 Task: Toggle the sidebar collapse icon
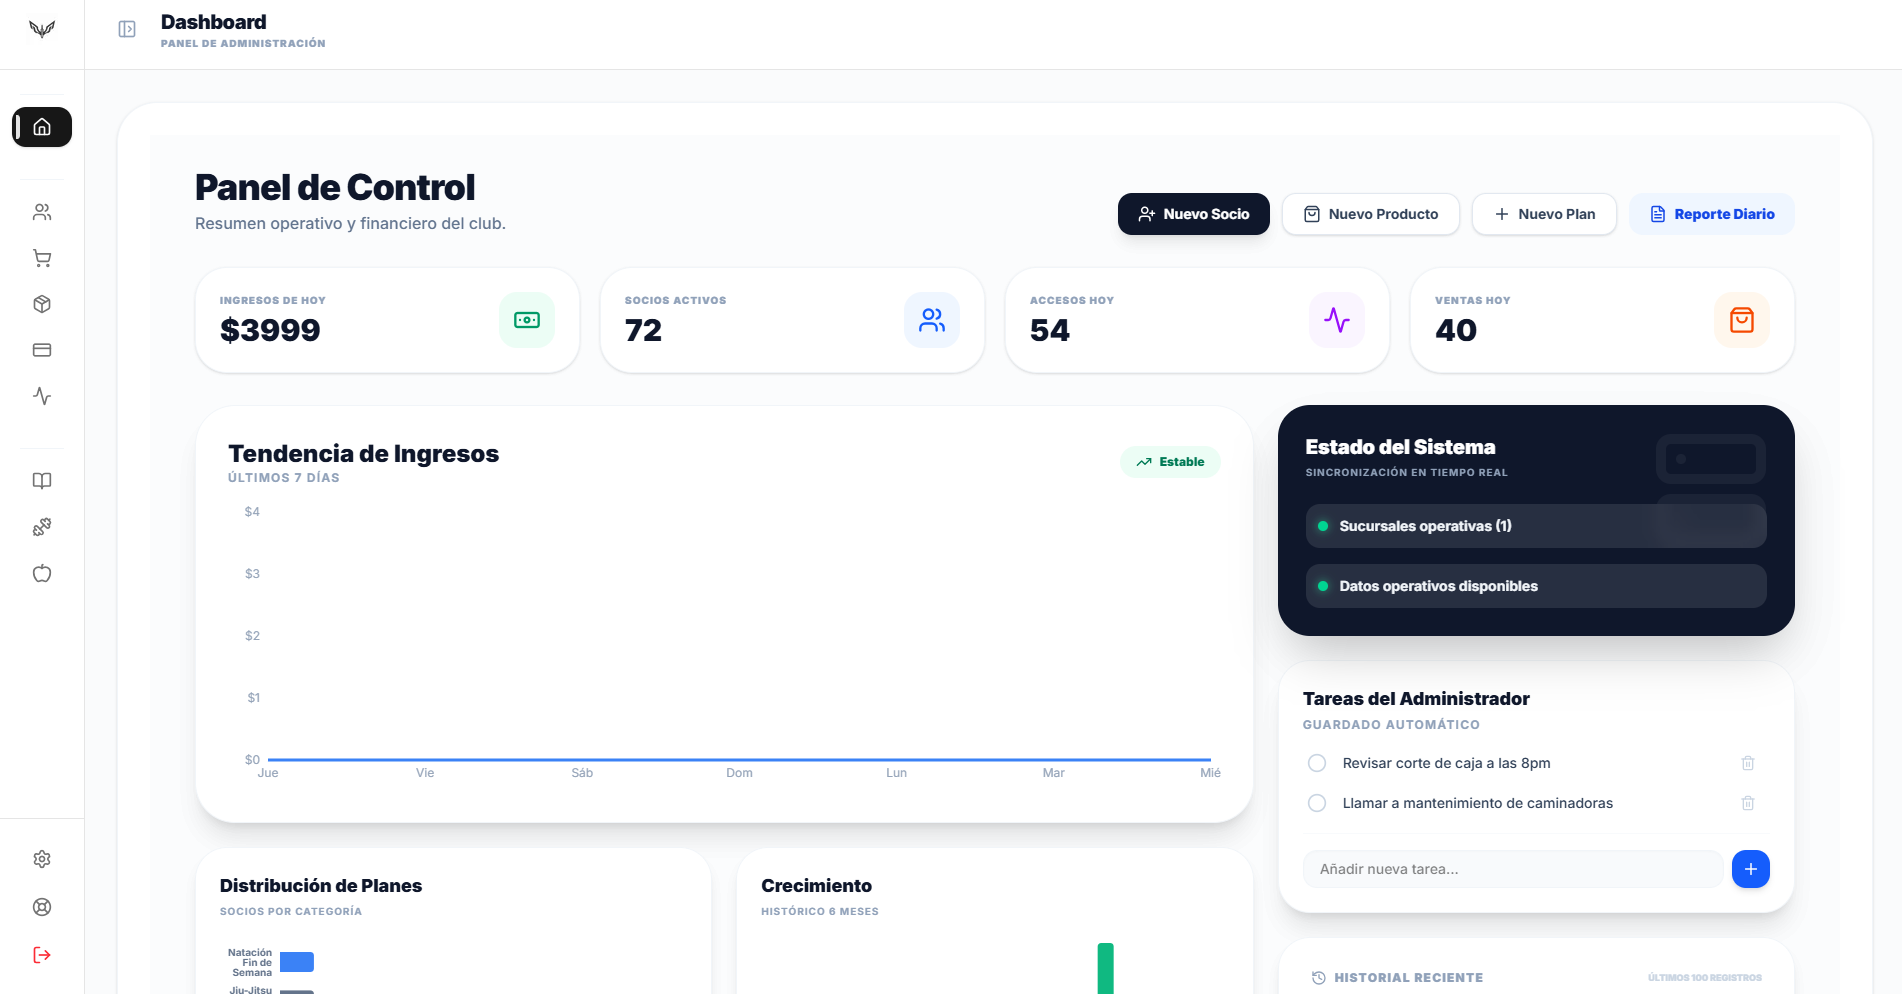(x=127, y=29)
